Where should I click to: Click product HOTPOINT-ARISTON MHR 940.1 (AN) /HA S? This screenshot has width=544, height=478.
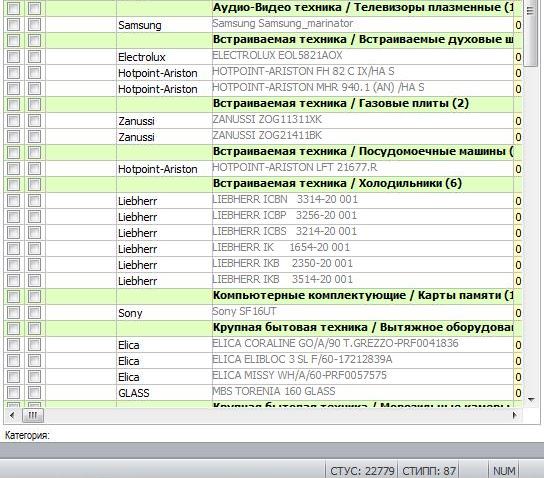tap(318, 87)
